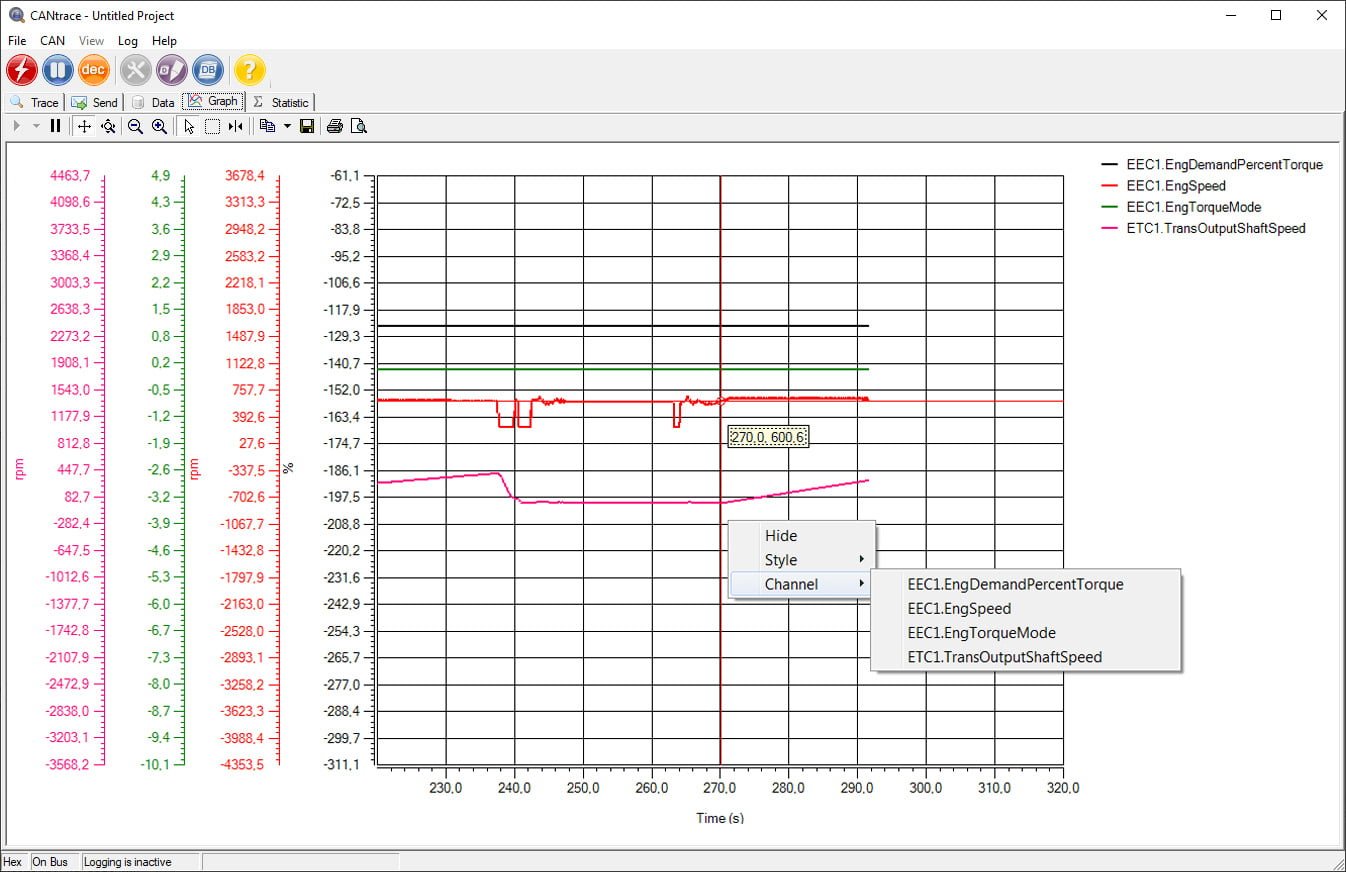Switch to the Data tab
The height and width of the screenshot is (872, 1346).
tap(153, 102)
